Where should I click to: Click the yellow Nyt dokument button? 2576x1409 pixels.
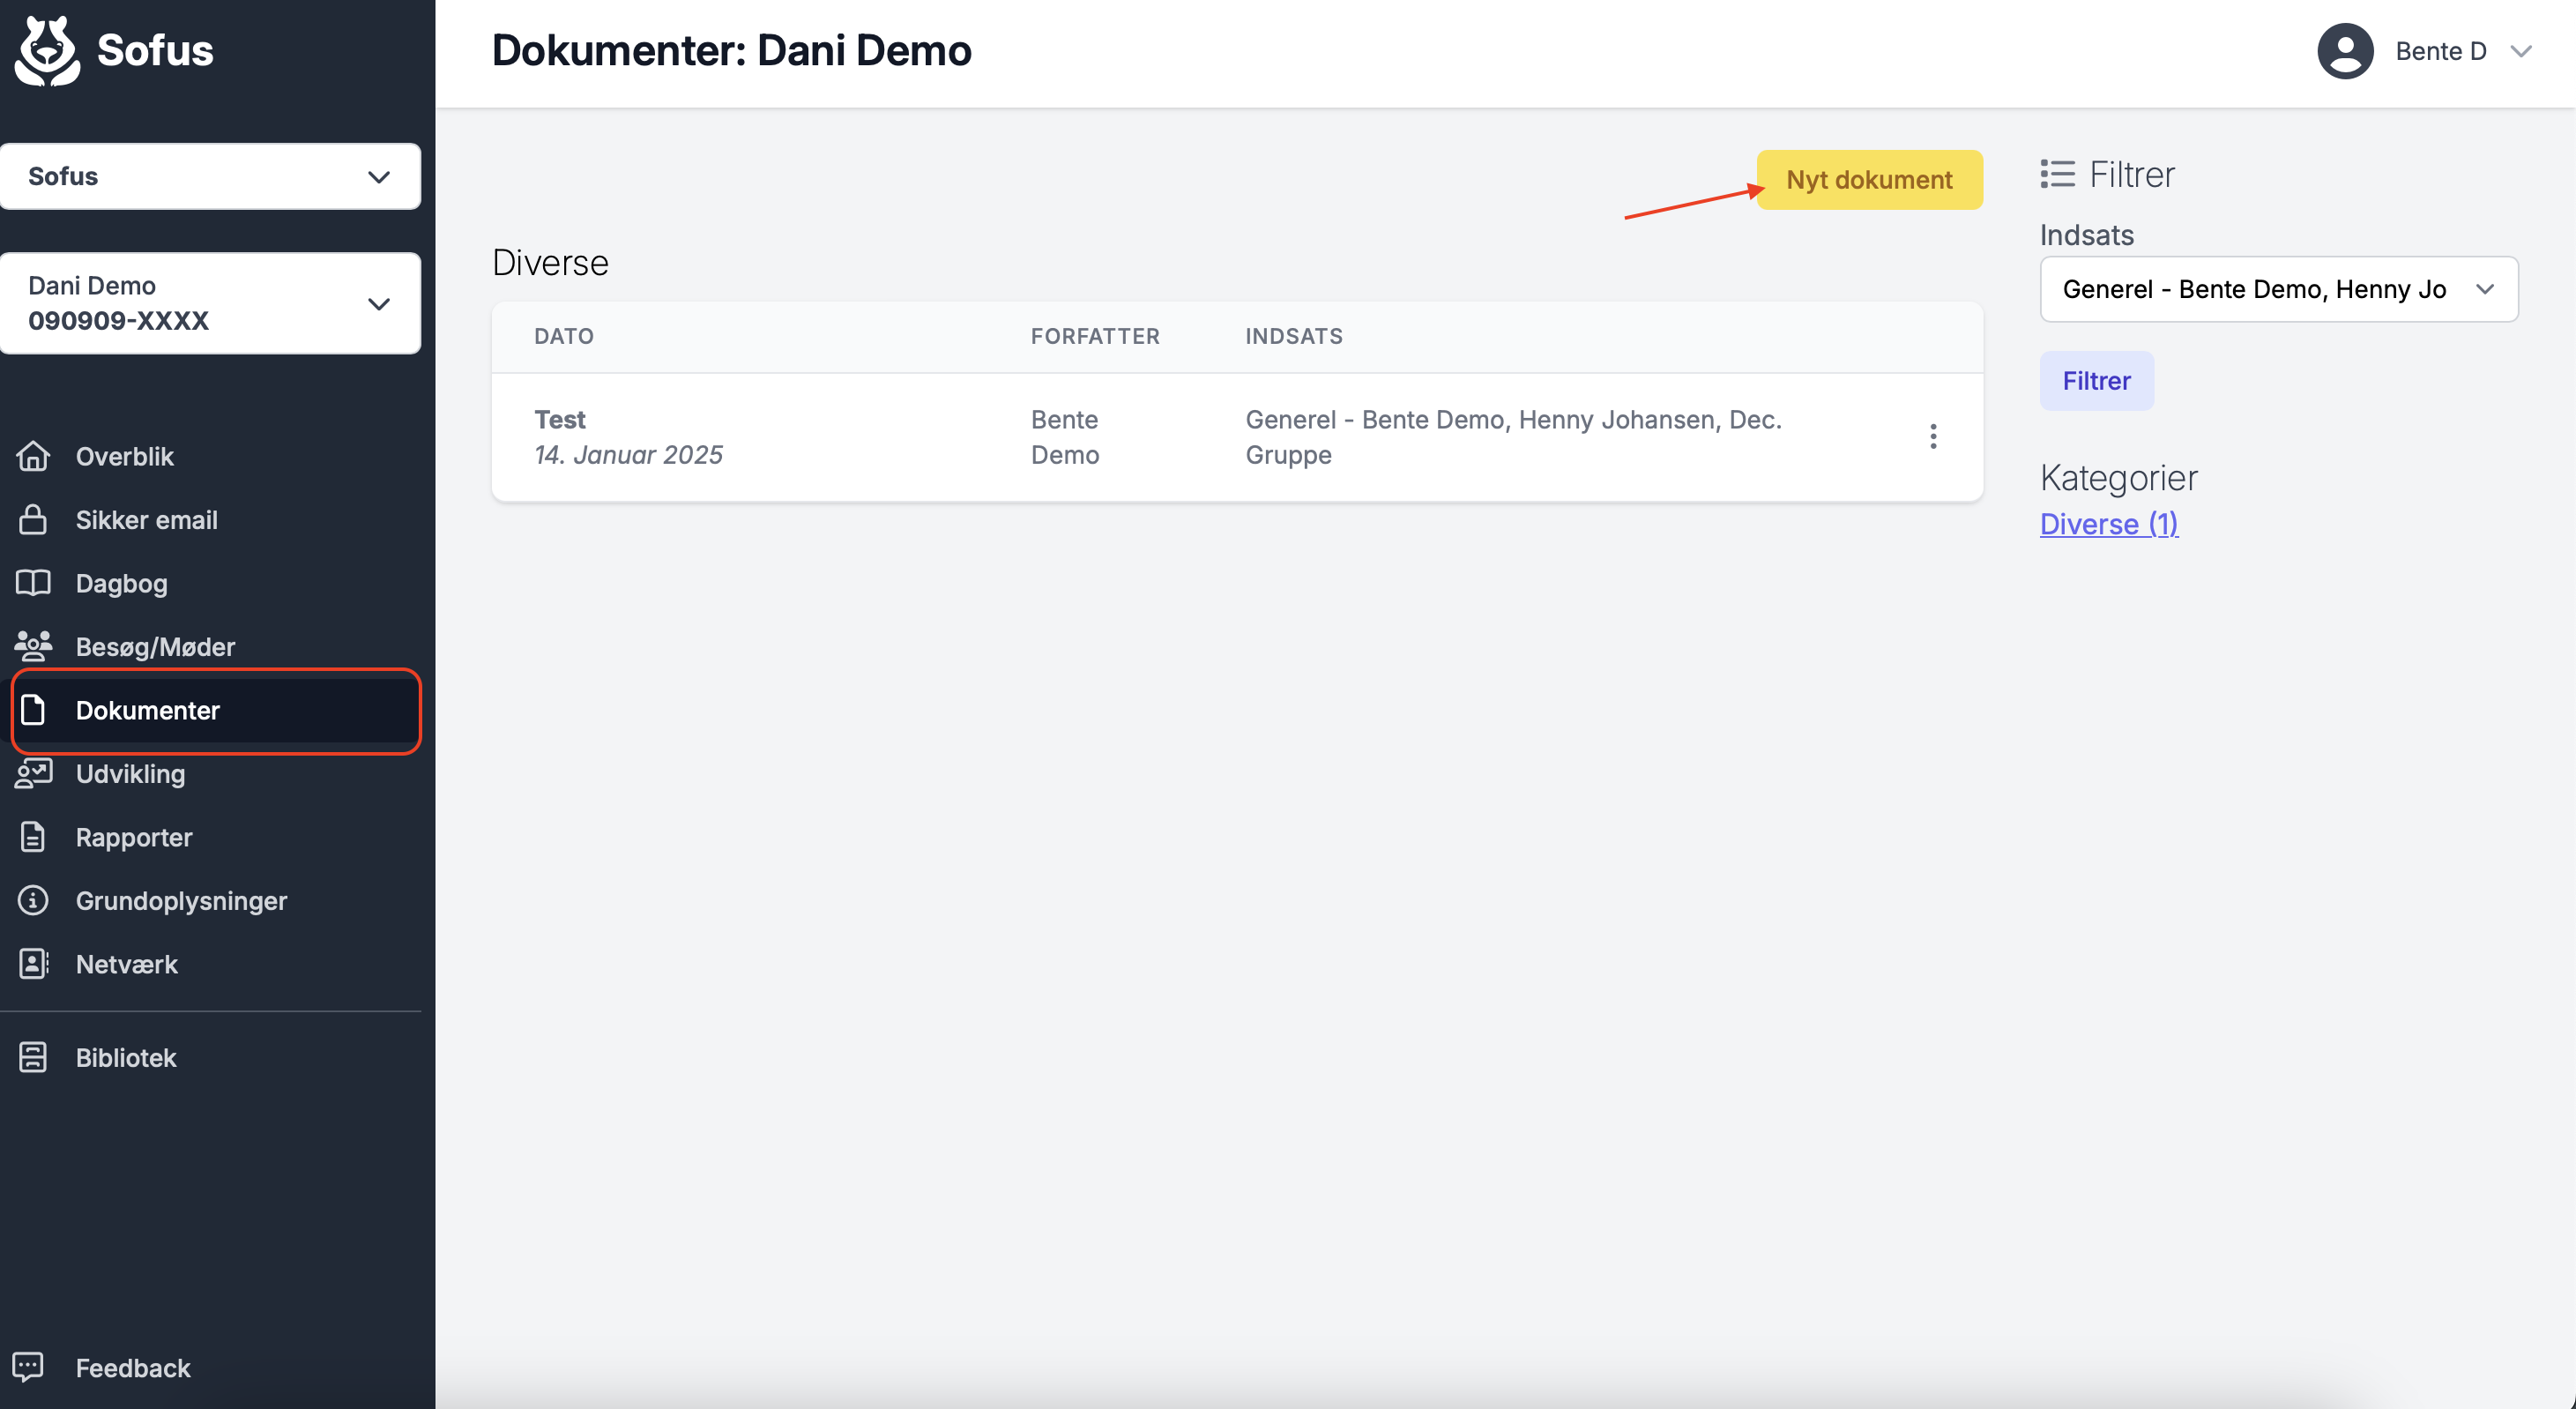pos(1868,180)
